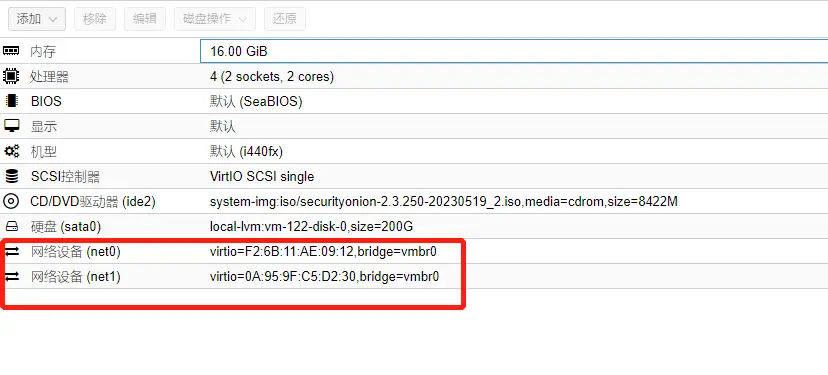Click the 编辑 (Edit) button
828x375 pixels.
pyautogui.click(x=145, y=19)
